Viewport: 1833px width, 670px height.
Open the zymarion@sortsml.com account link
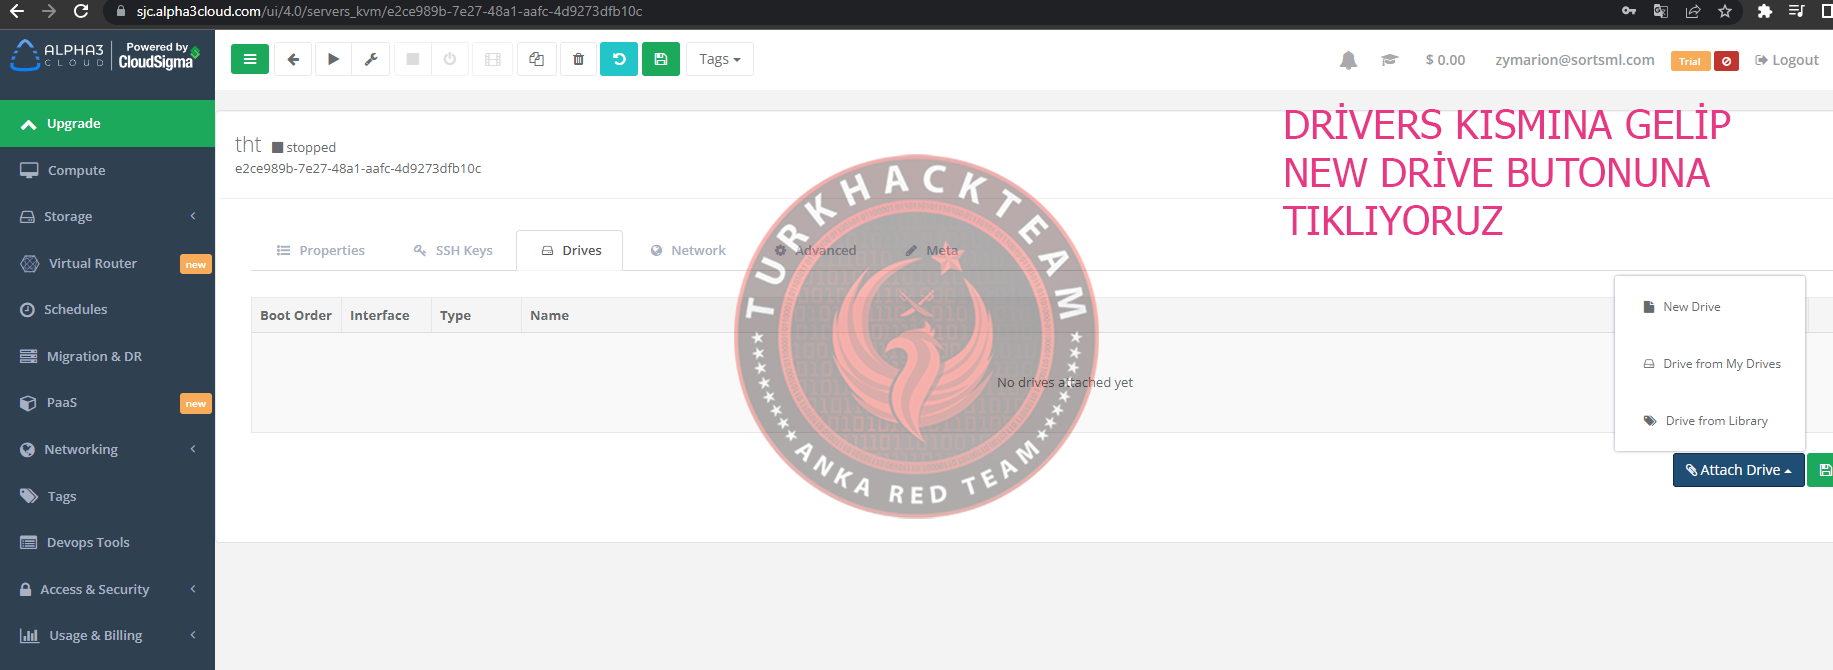coord(1574,60)
